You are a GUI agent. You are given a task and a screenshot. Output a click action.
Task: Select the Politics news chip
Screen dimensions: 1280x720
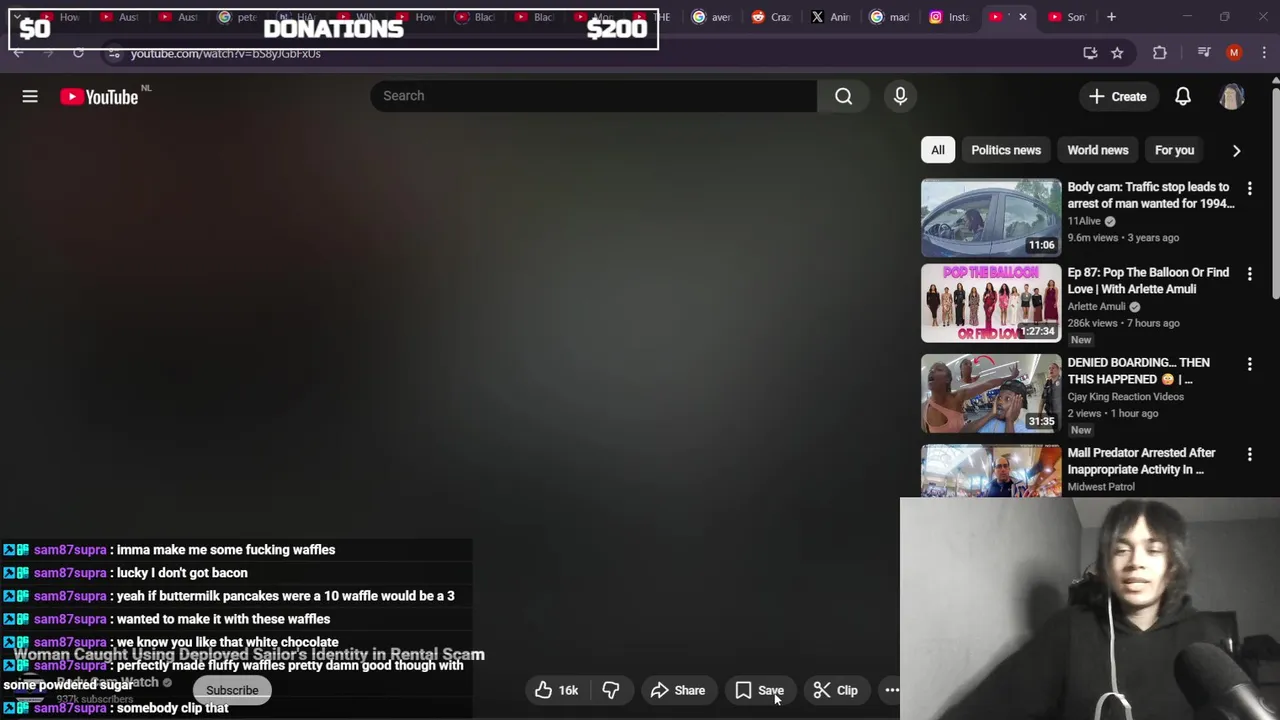pyautogui.click(x=1006, y=150)
